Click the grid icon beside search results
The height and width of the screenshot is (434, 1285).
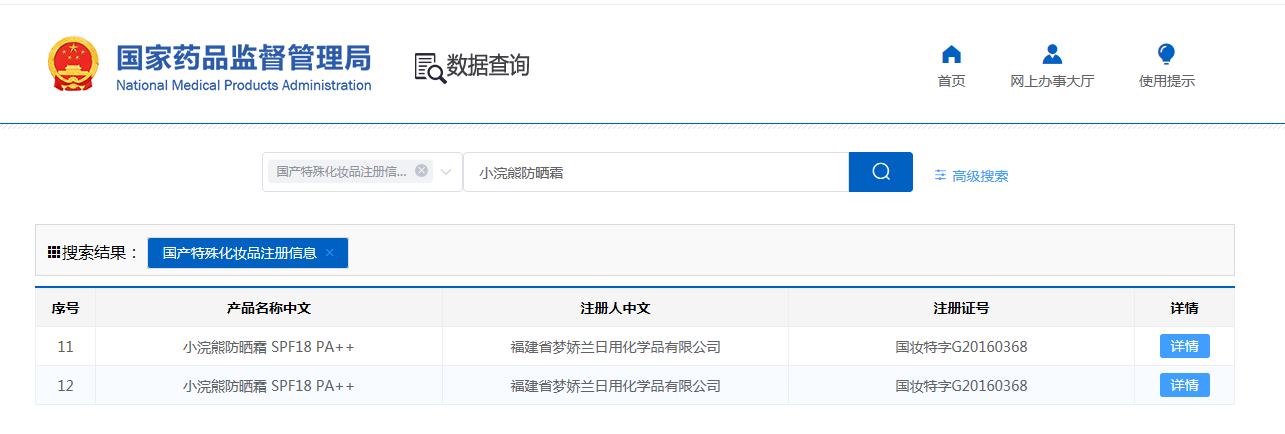(54, 253)
